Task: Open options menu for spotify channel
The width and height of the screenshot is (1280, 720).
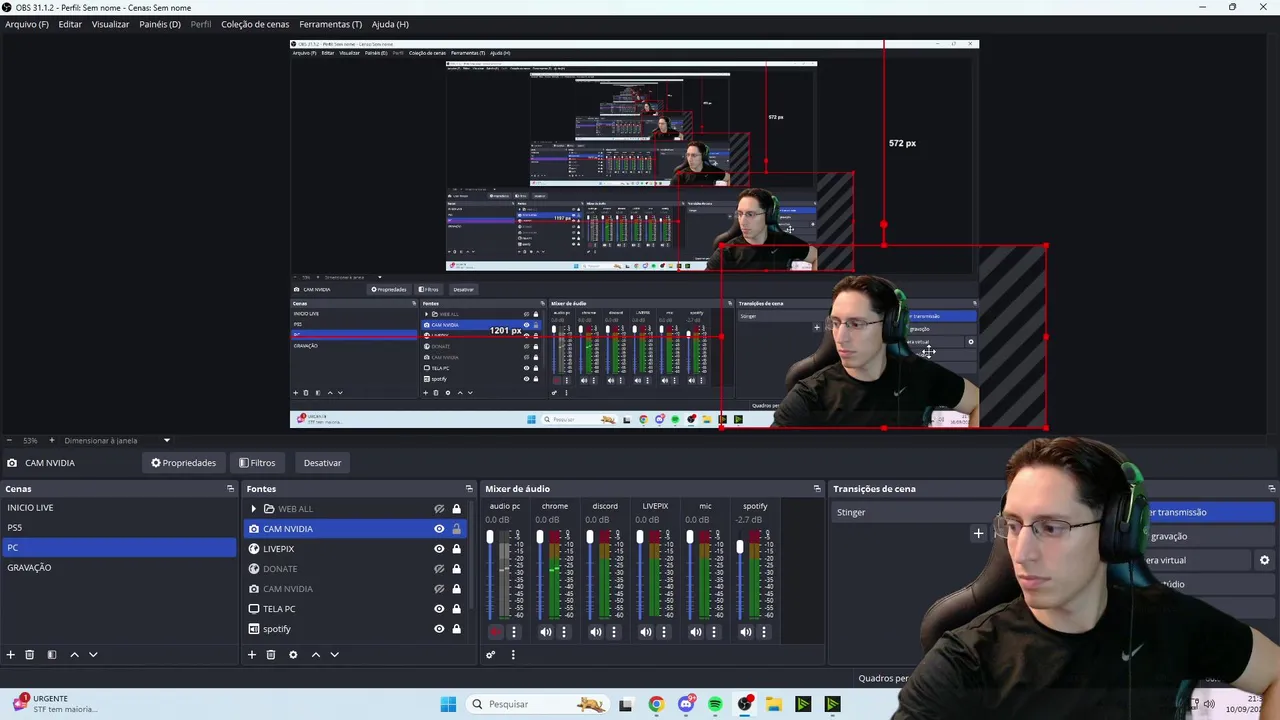Action: [764, 632]
